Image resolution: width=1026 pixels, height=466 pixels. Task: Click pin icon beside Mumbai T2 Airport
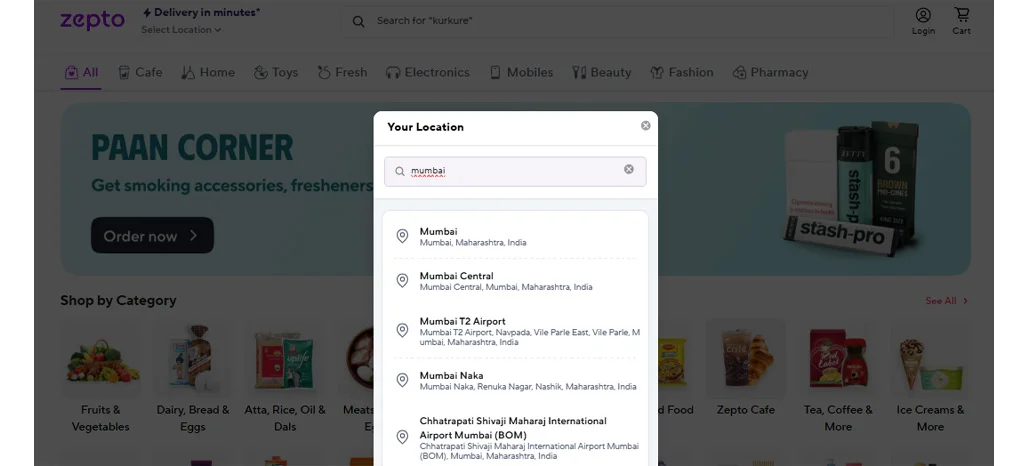(402, 331)
